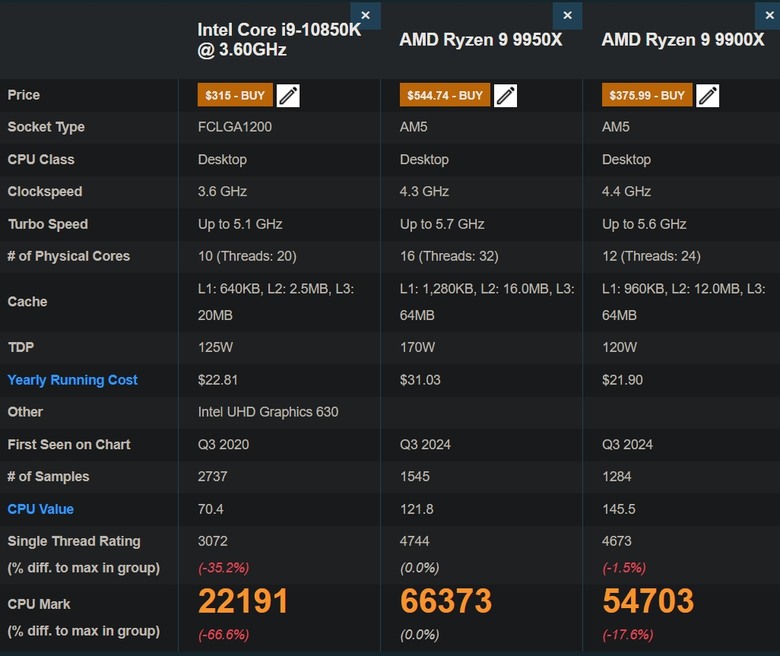780x656 pixels.
Task: Click the Socket Type row label
Action: (x=46, y=127)
